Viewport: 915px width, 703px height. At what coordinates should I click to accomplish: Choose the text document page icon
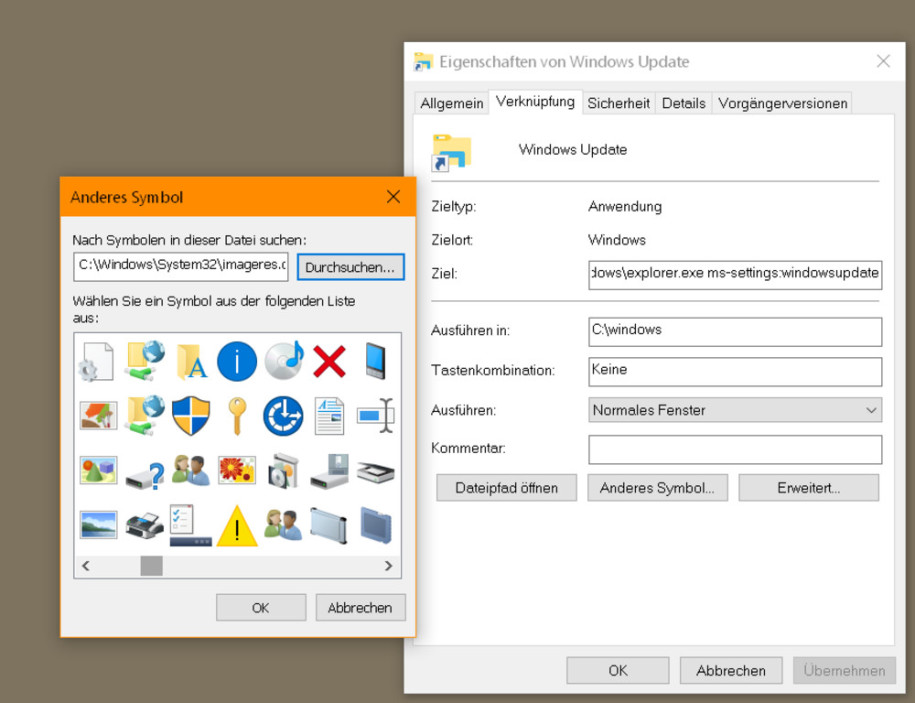pos(330,416)
